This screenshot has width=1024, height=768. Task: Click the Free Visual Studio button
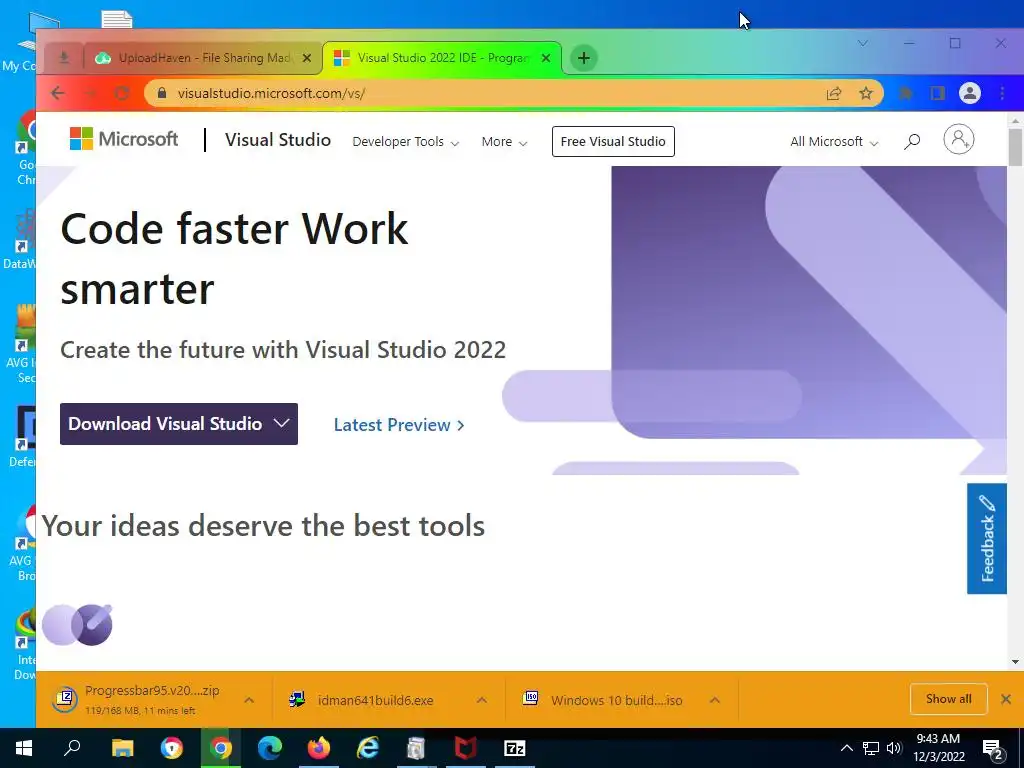tap(613, 142)
